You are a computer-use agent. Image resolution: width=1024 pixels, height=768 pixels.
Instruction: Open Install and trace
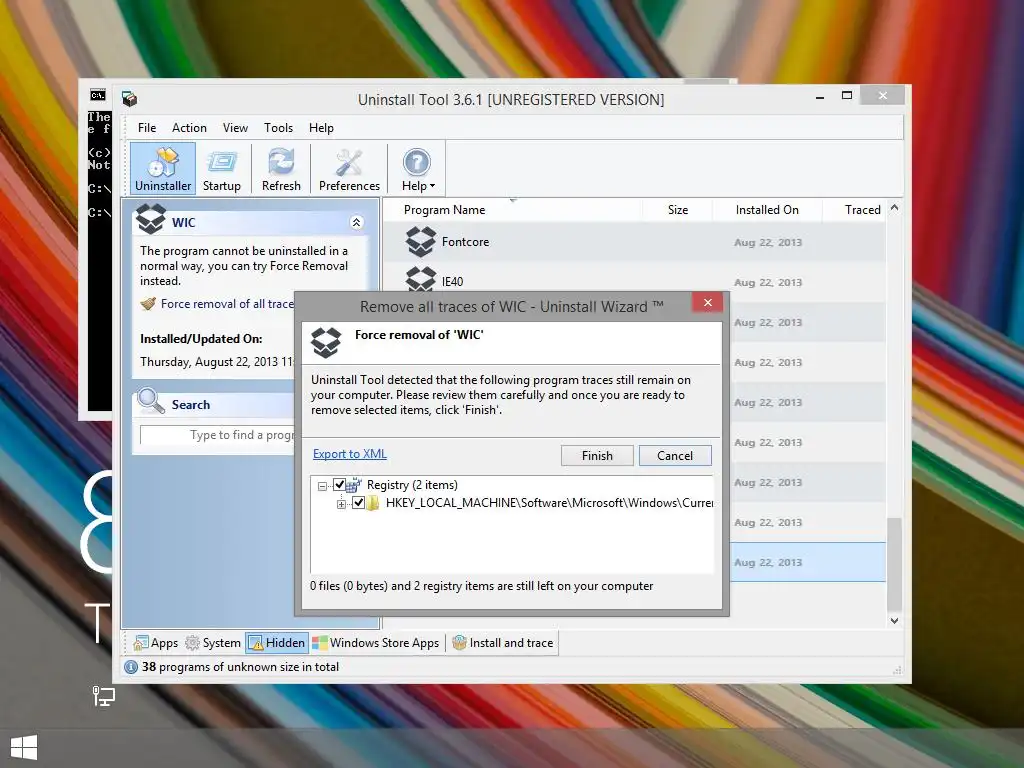tap(503, 643)
